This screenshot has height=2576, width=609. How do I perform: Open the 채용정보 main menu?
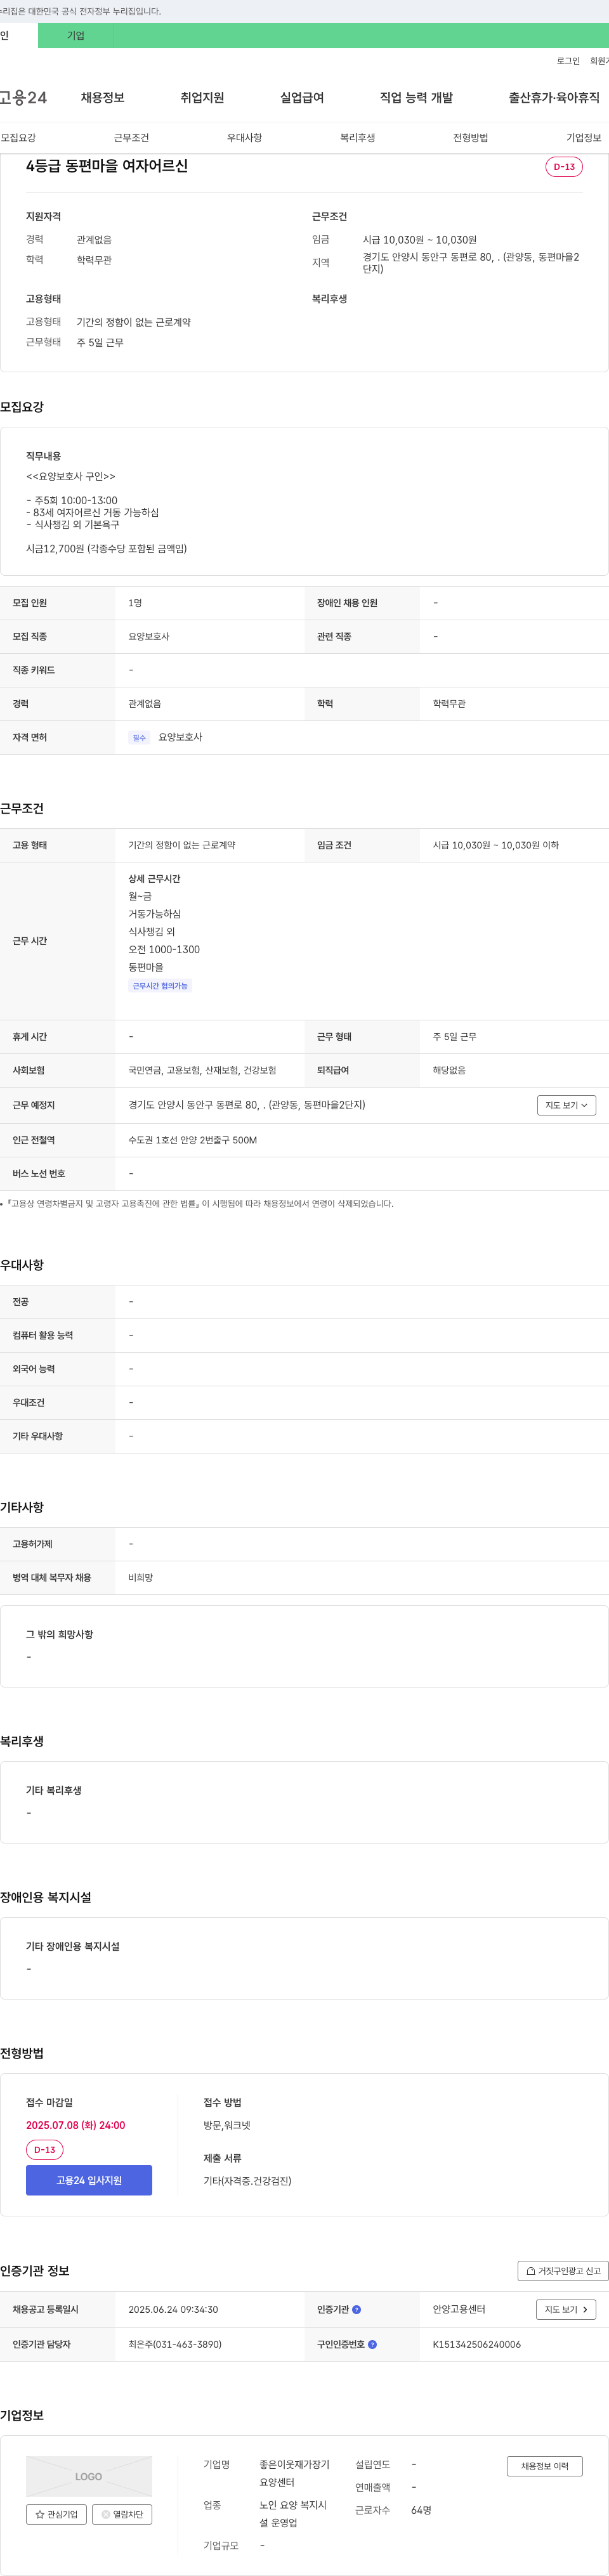pyautogui.click(x=102, y=97)
